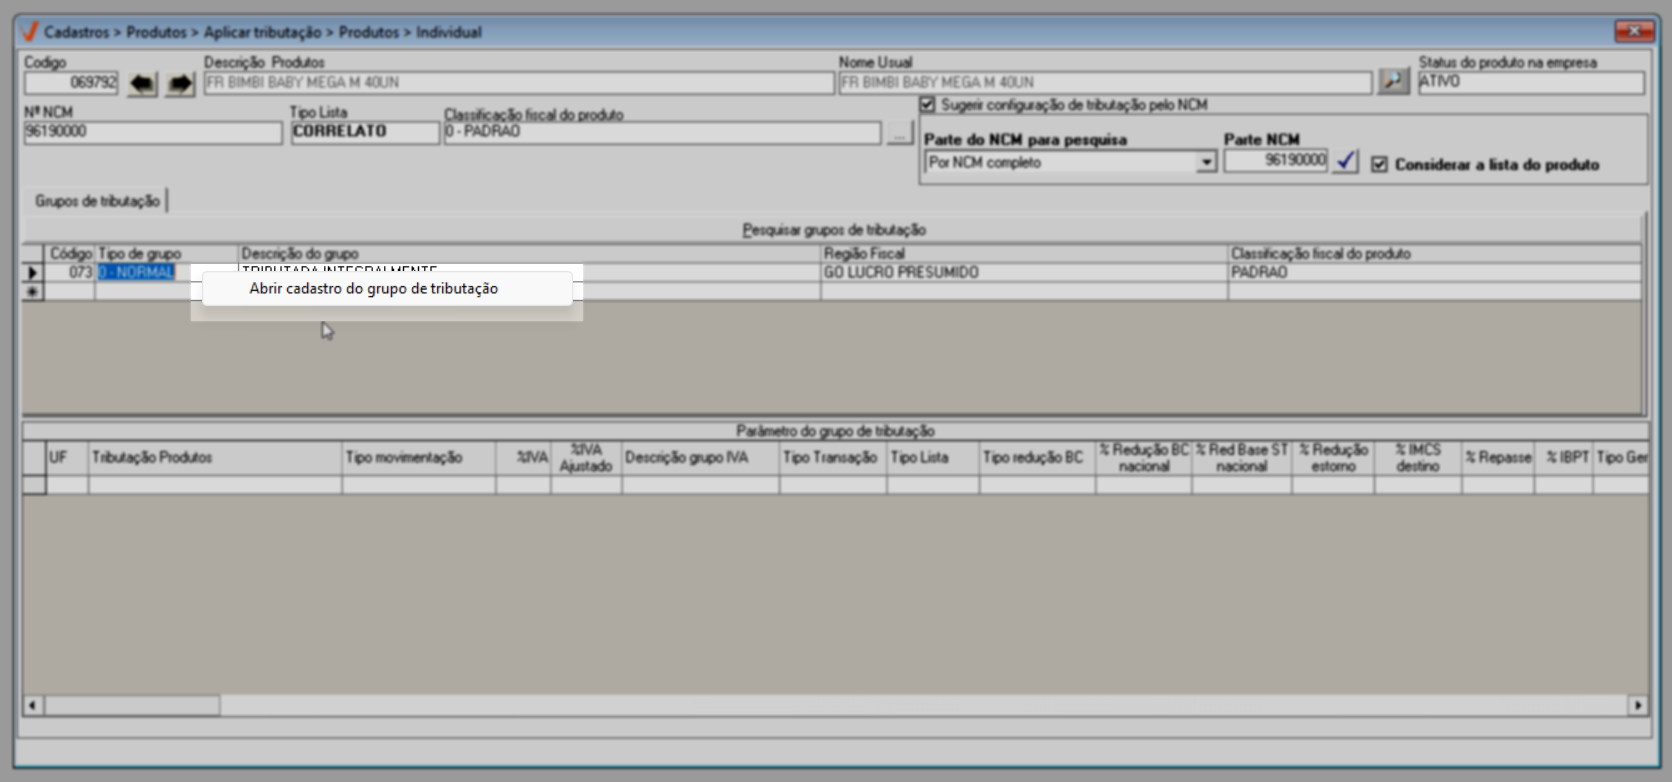Open product search magnifier beside Nome Usual

(x=1393, y=81)
